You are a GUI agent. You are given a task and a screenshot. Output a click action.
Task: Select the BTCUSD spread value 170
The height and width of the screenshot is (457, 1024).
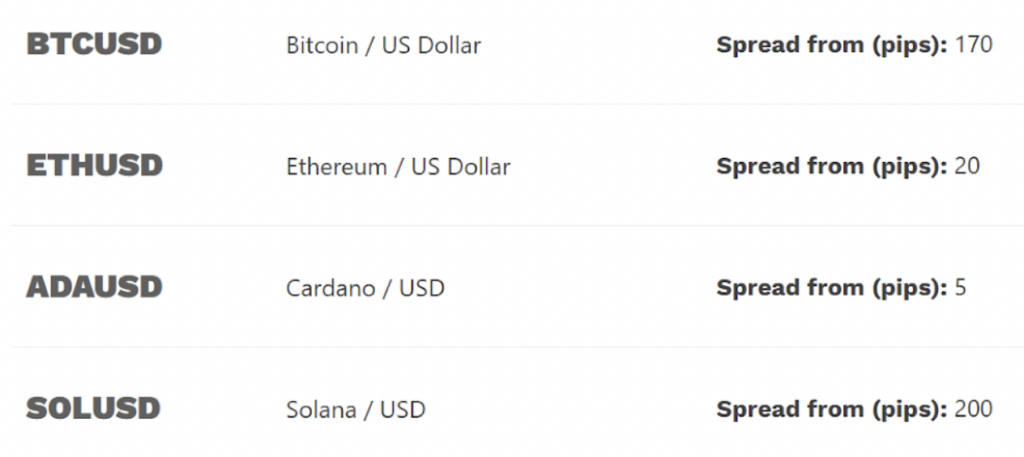tap(974, 45)
